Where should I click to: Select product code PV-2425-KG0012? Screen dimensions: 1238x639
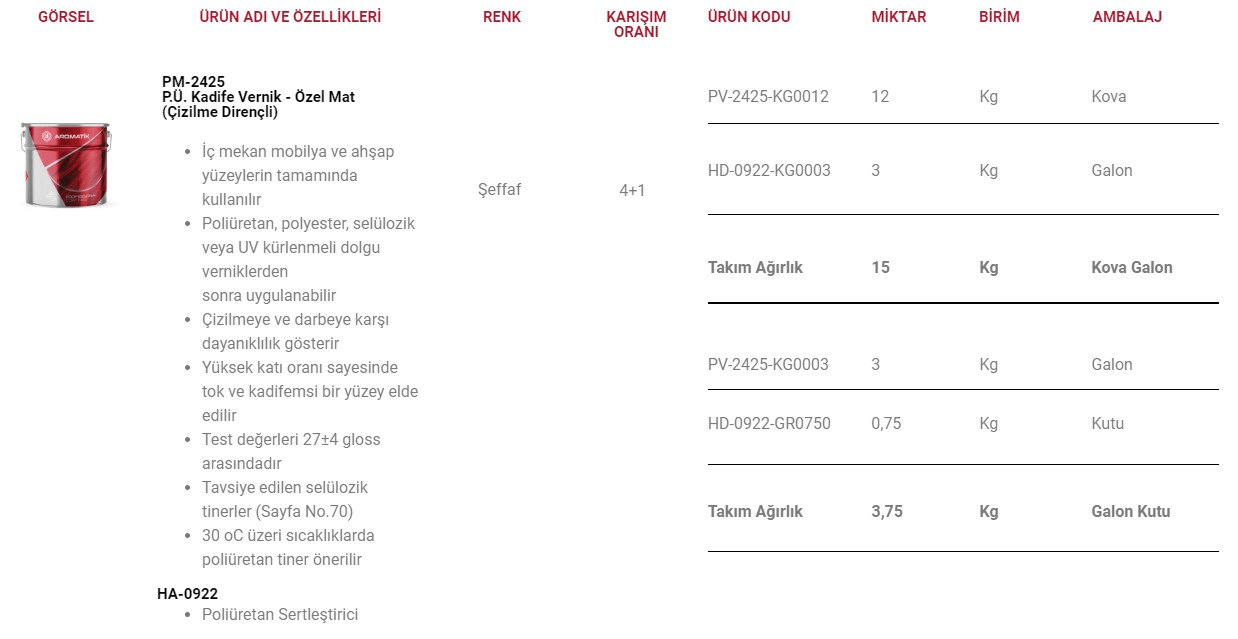768,97
